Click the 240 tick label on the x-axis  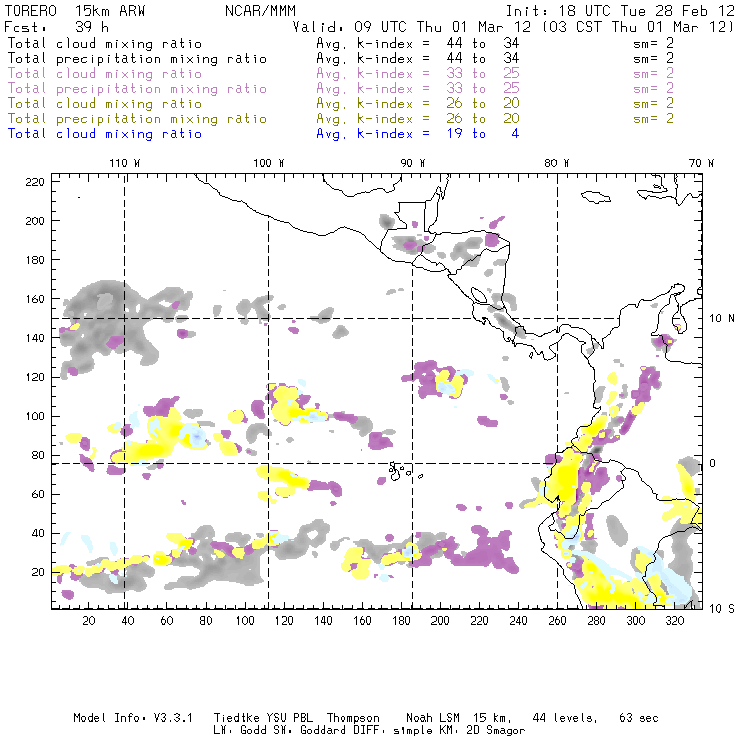pyautogui.click(x=518, y=621)
